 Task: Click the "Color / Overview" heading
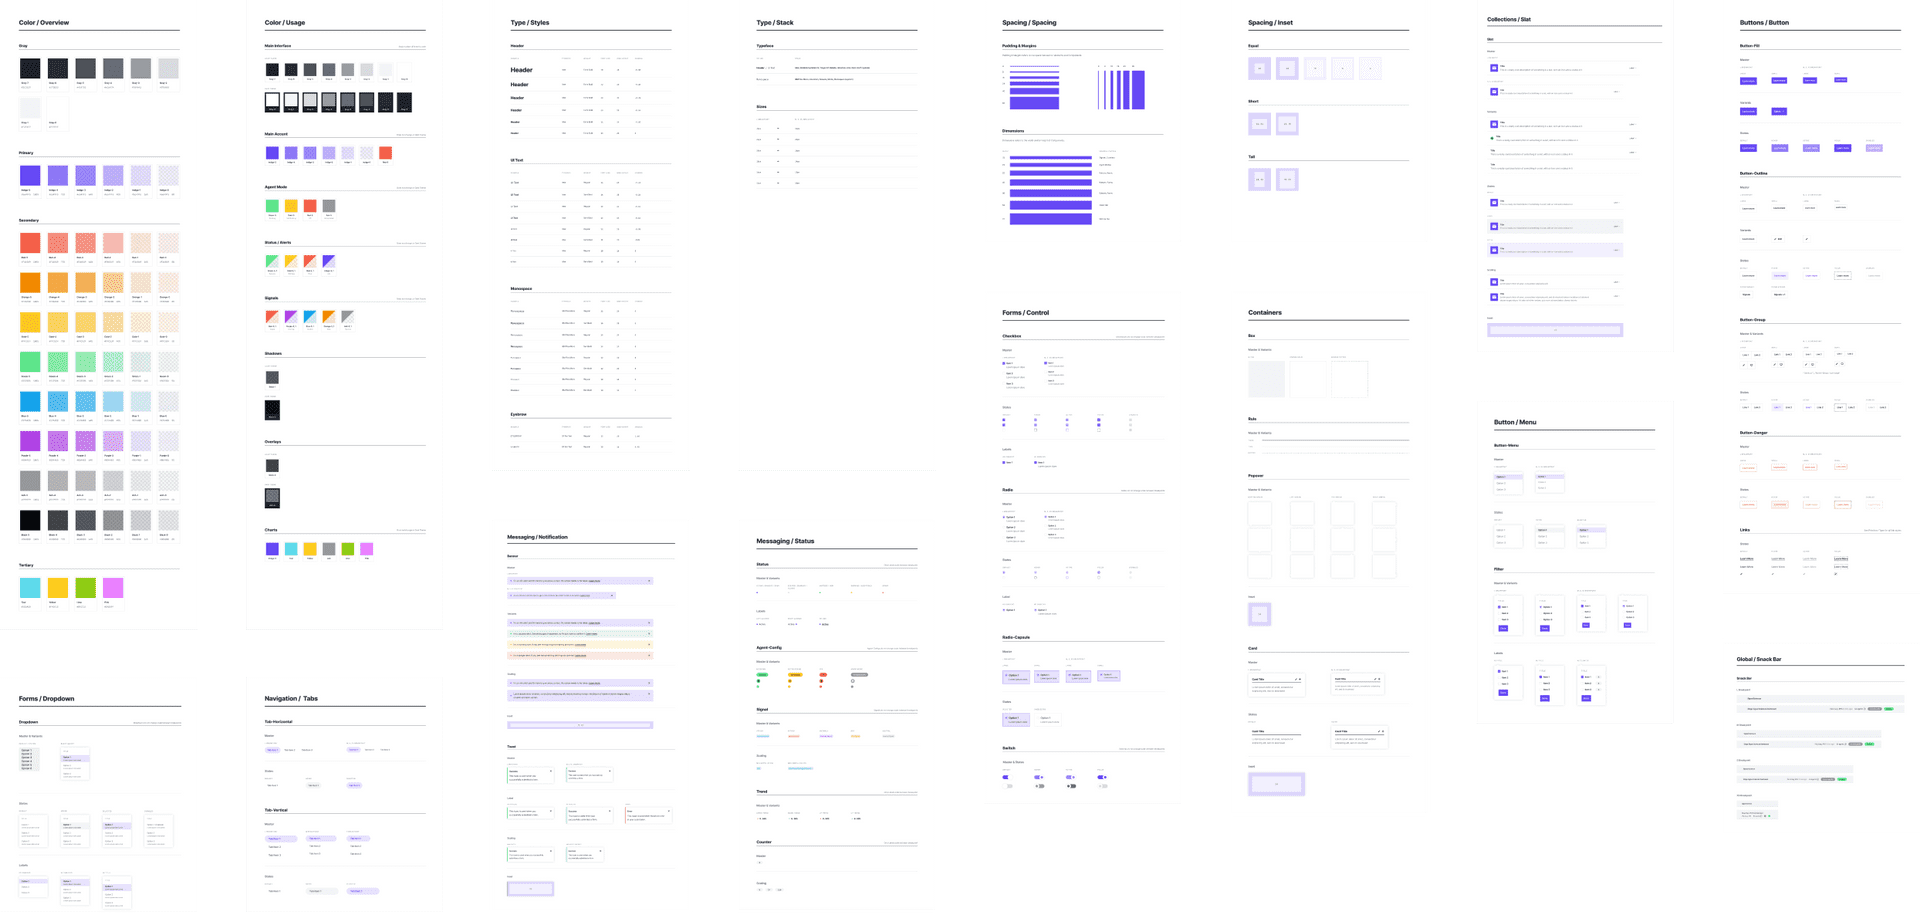[x=44, y=22]
